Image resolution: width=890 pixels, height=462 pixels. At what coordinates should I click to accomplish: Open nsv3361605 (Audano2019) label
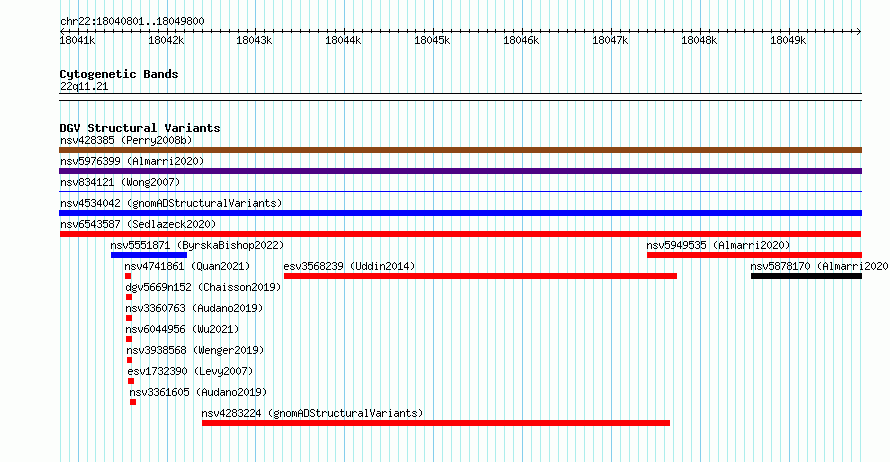pos(198,392)
